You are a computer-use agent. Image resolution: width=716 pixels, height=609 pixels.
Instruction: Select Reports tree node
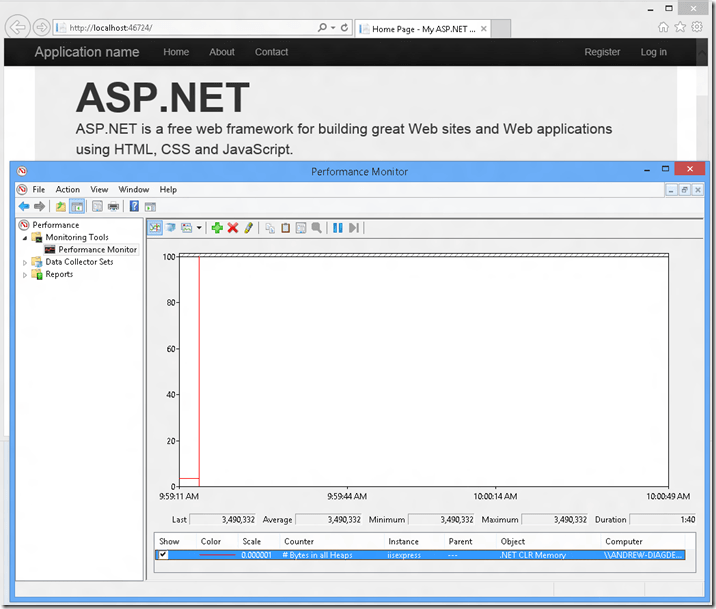click(59, 274)
